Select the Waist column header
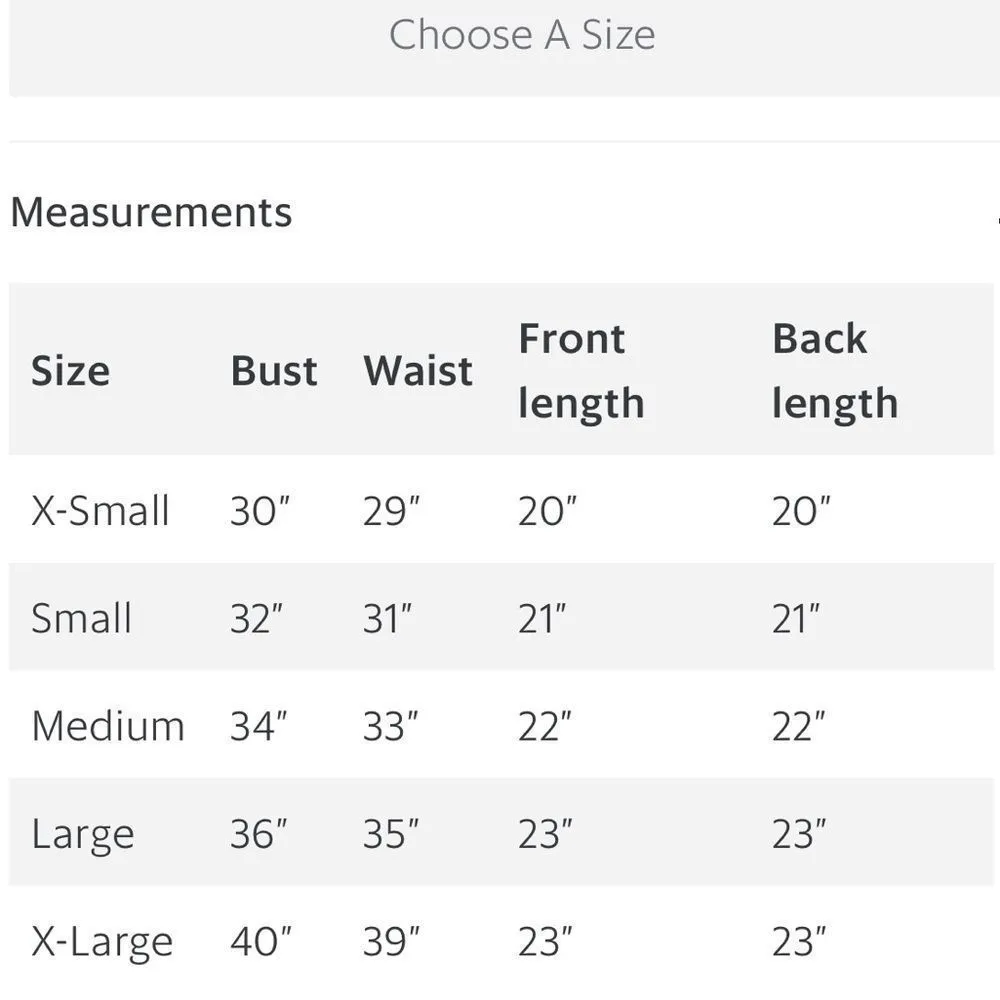Image resolution: width=1000 pixels, height=1000 pixels. (x=418, y=371)
